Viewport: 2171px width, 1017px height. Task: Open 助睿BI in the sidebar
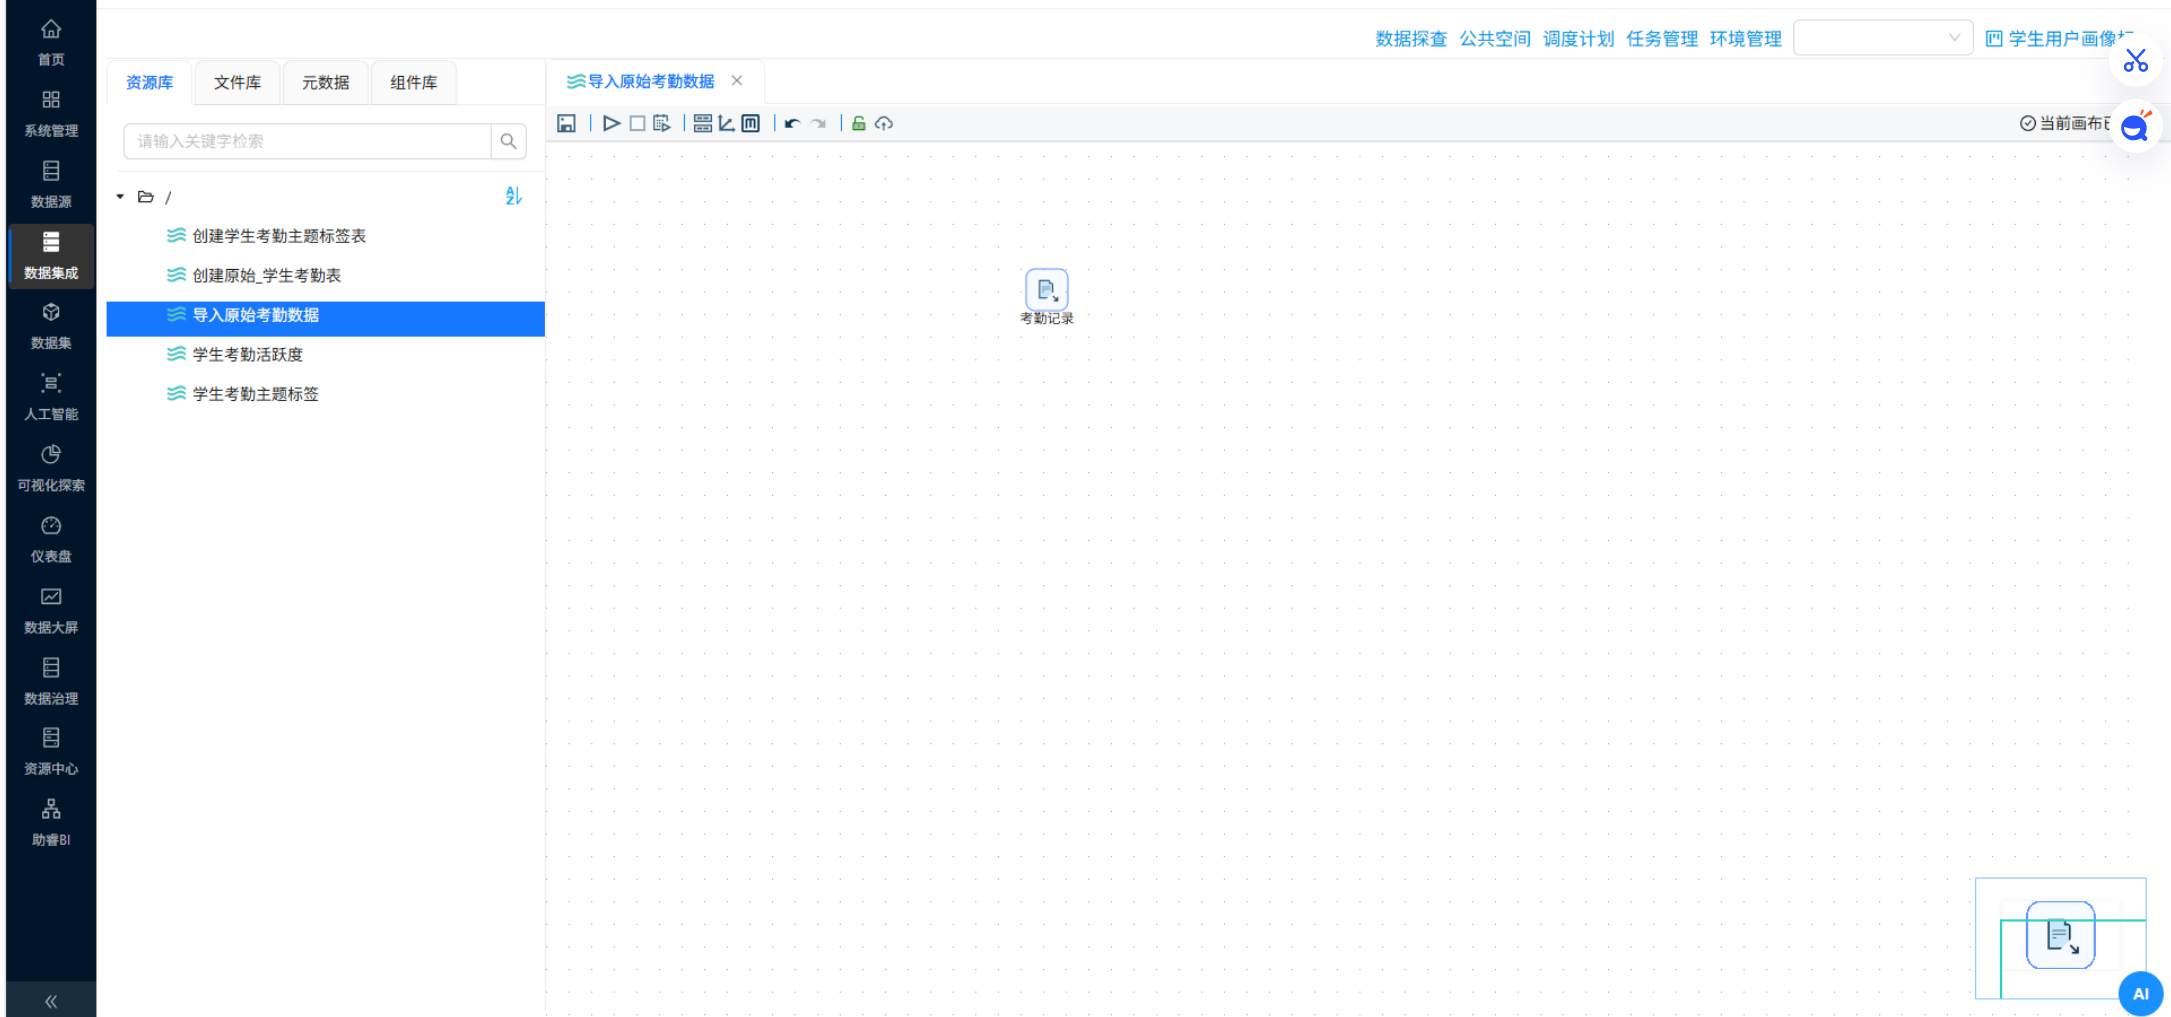tap(51, 823)
